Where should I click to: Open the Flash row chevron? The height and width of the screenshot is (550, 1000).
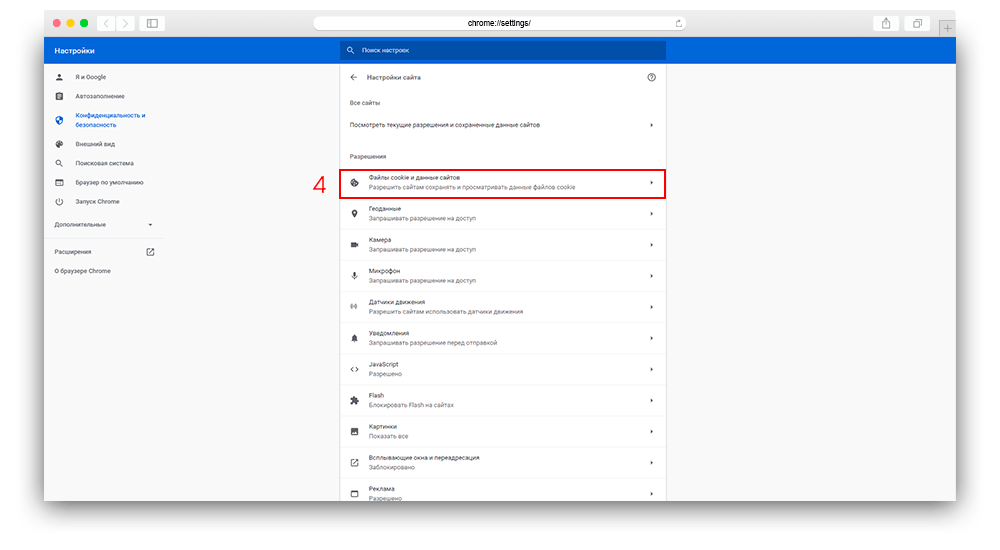tap(651, 401)
